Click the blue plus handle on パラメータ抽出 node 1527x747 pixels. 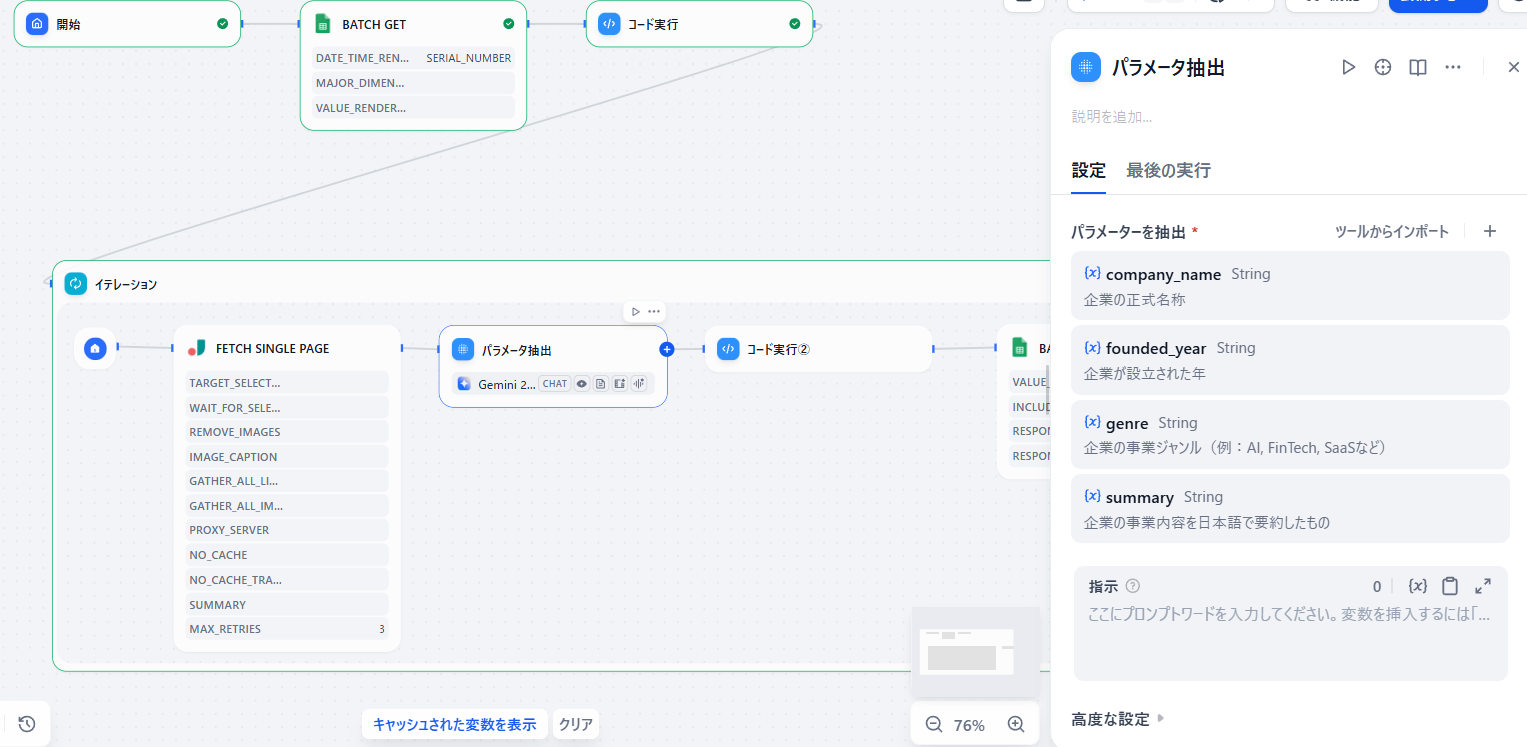click(667, 349)
